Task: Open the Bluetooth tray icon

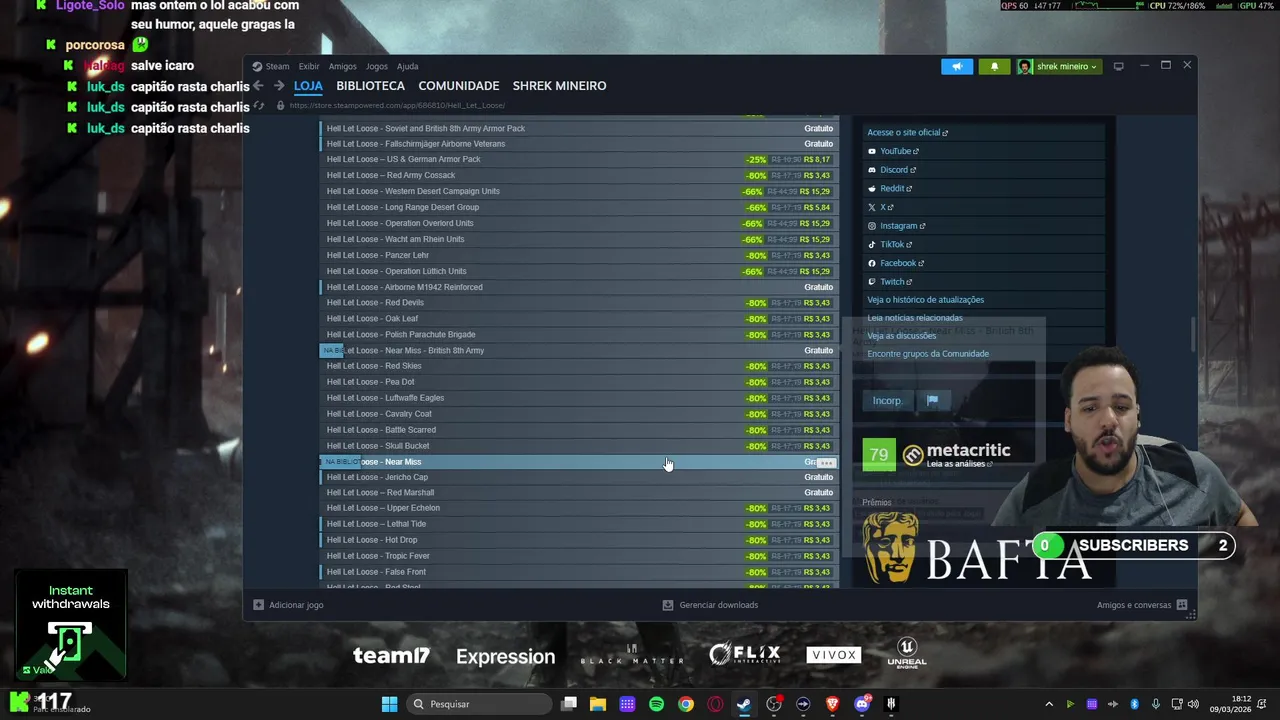Action: click(x=1135, y=704)
